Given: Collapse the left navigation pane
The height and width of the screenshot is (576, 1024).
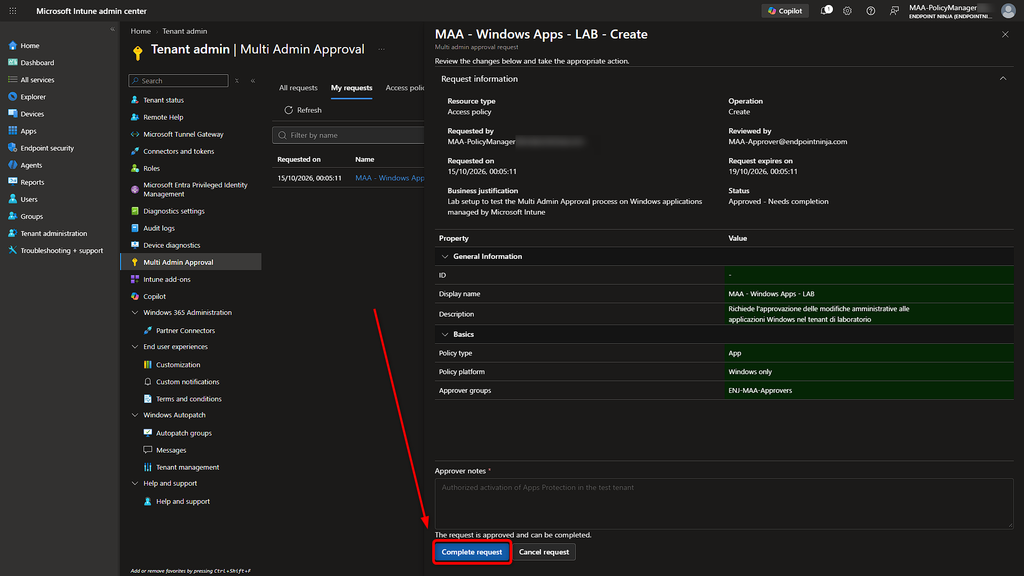Looking at the screenshot, I should [x=112, y=29].
